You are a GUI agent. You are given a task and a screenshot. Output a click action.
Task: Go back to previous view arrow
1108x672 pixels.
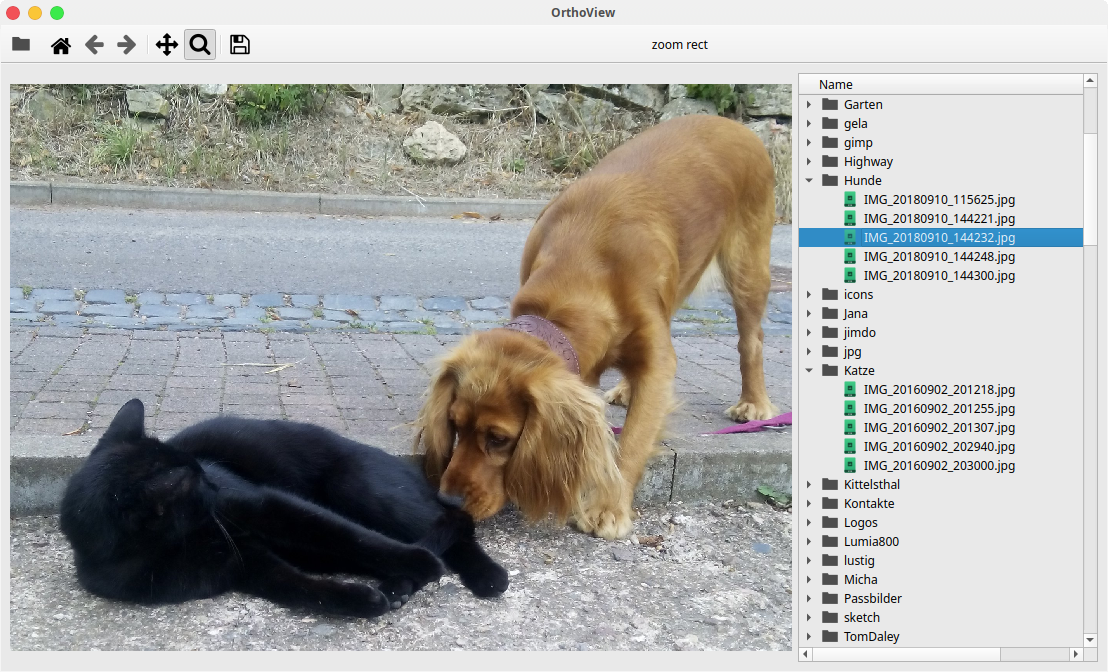pyautogui.click(x=94, y=45)
